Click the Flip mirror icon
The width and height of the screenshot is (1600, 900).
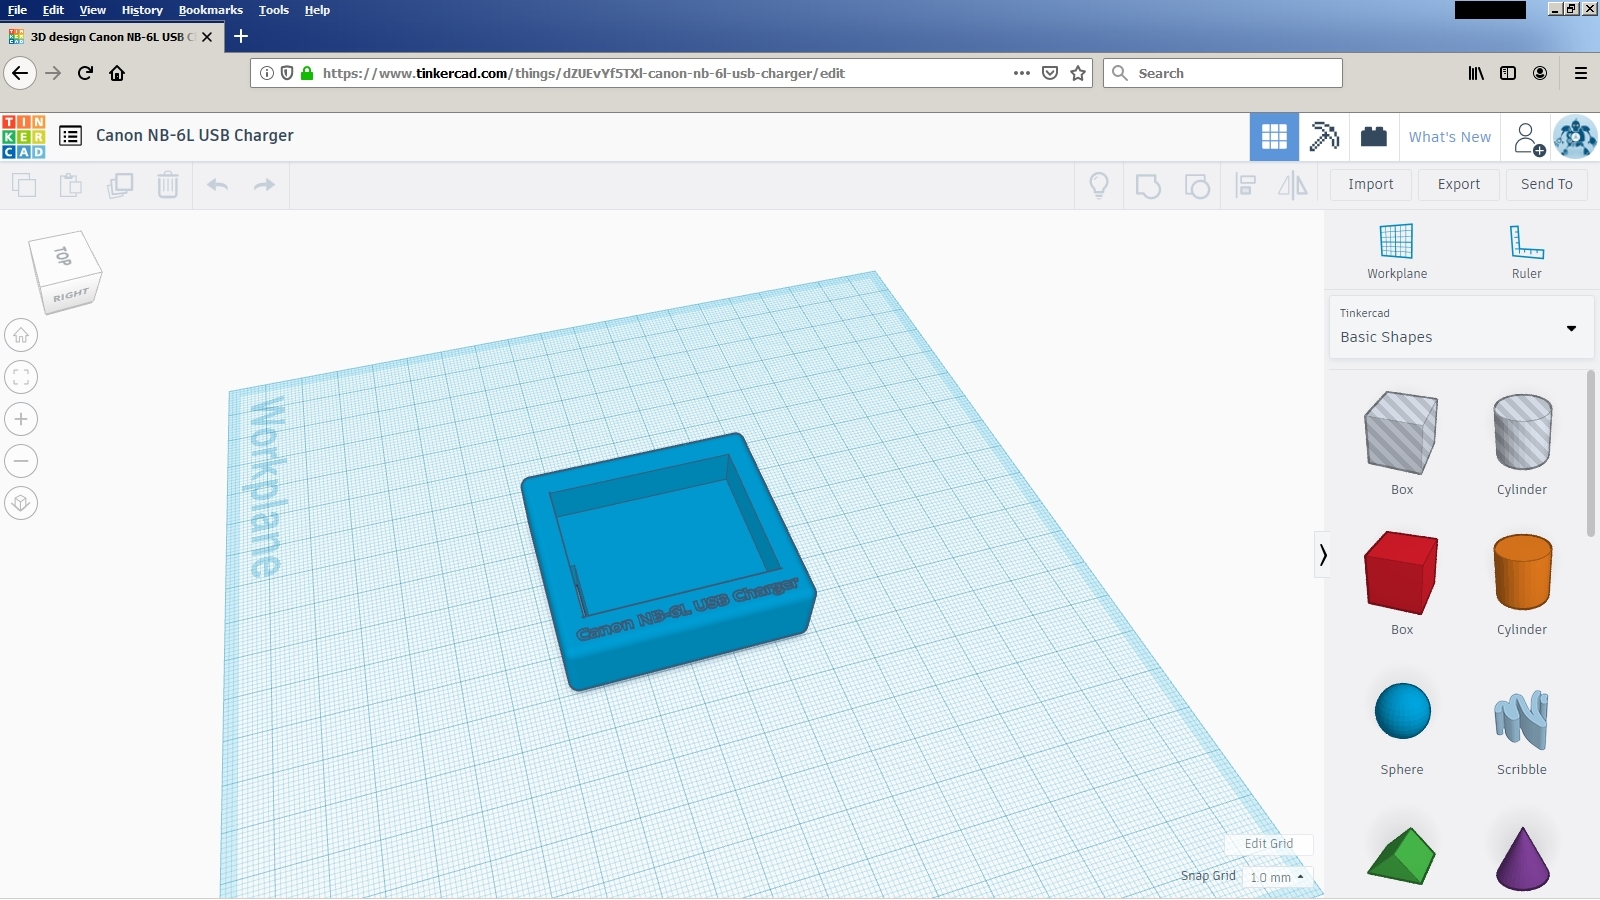pyautogui.click(x=1293, y=185)
